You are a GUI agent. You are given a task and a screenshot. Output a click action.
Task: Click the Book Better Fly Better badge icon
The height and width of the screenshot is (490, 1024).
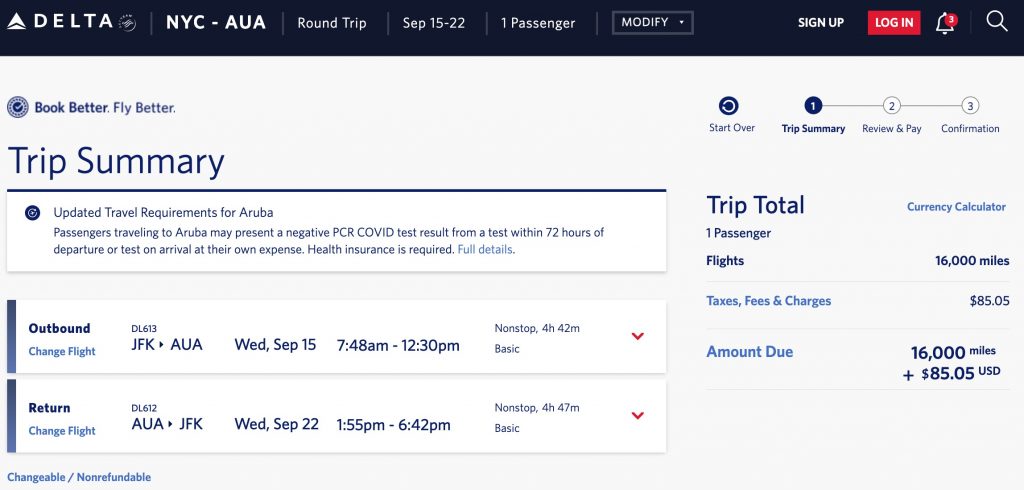tap(18, 107)
